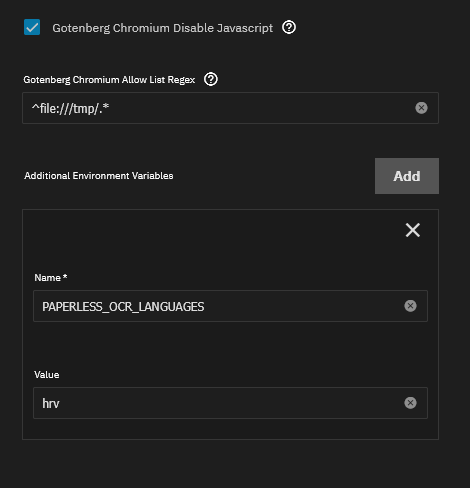Focus the environment variable Name input

point(230,306)
